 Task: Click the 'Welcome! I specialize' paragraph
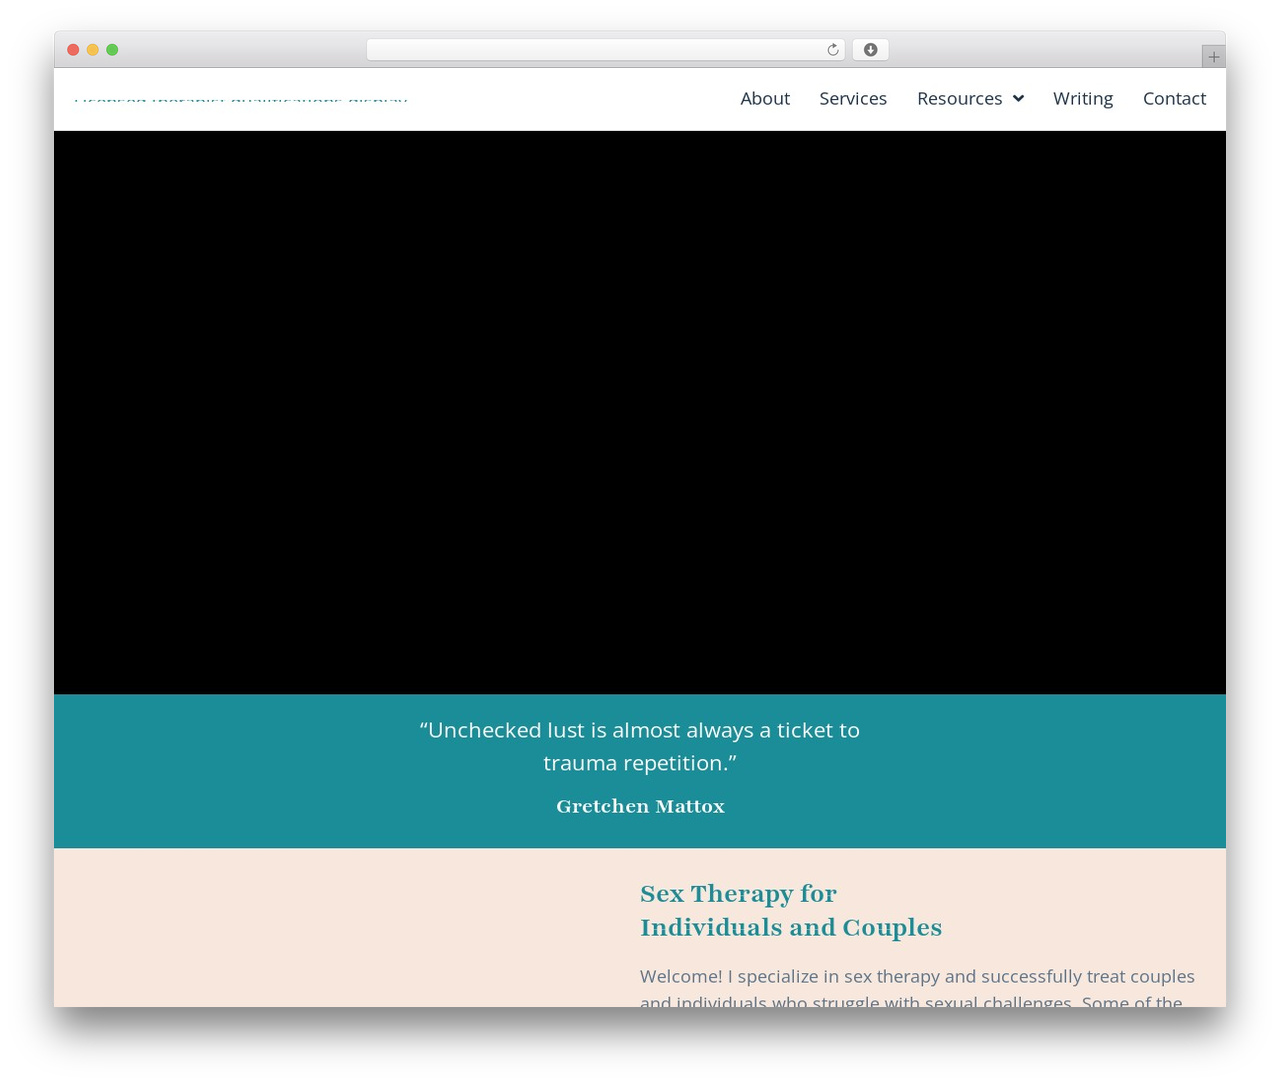pos(918,989)
